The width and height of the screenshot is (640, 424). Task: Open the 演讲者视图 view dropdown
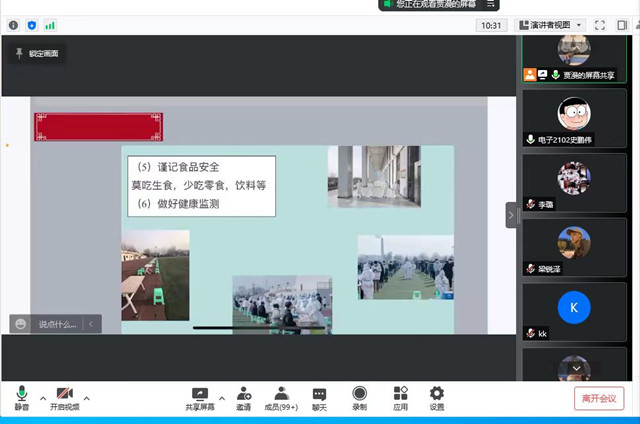[x=550, y=25]
